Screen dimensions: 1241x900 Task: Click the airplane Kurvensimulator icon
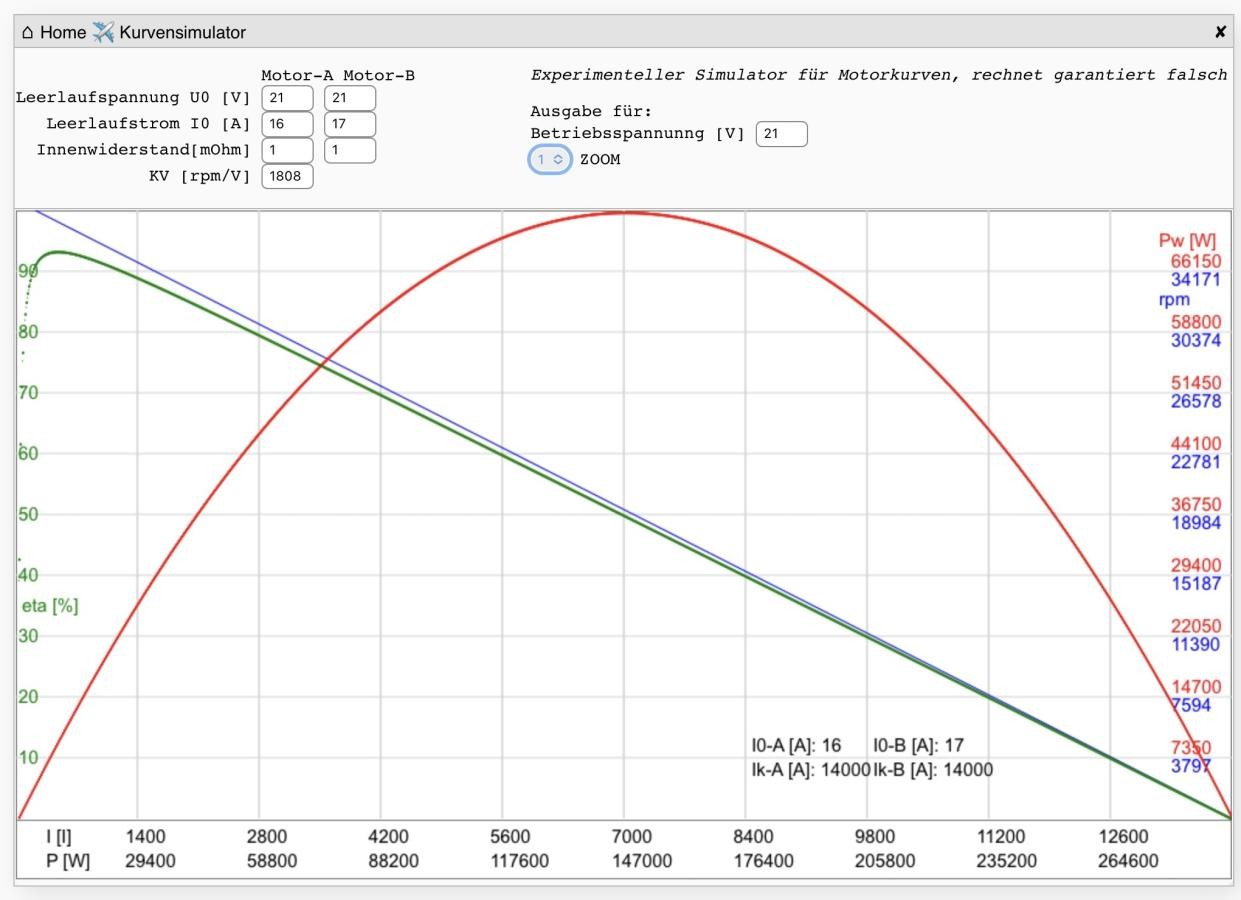pos(103,32)
